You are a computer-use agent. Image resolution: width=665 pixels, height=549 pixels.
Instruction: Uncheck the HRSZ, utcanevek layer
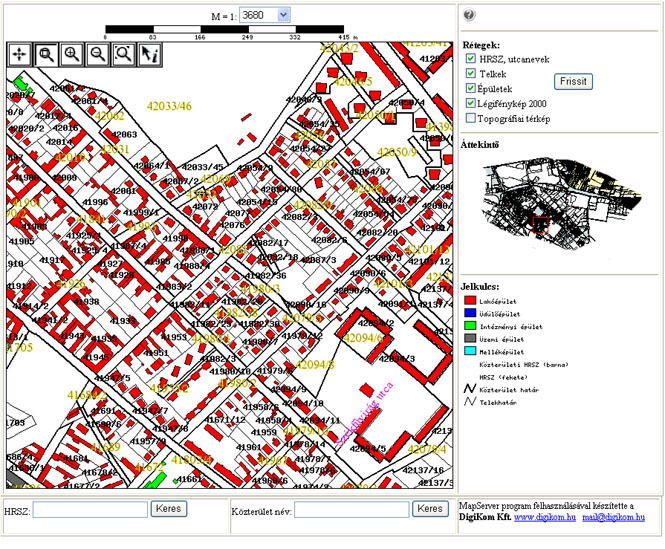(471, 59)
